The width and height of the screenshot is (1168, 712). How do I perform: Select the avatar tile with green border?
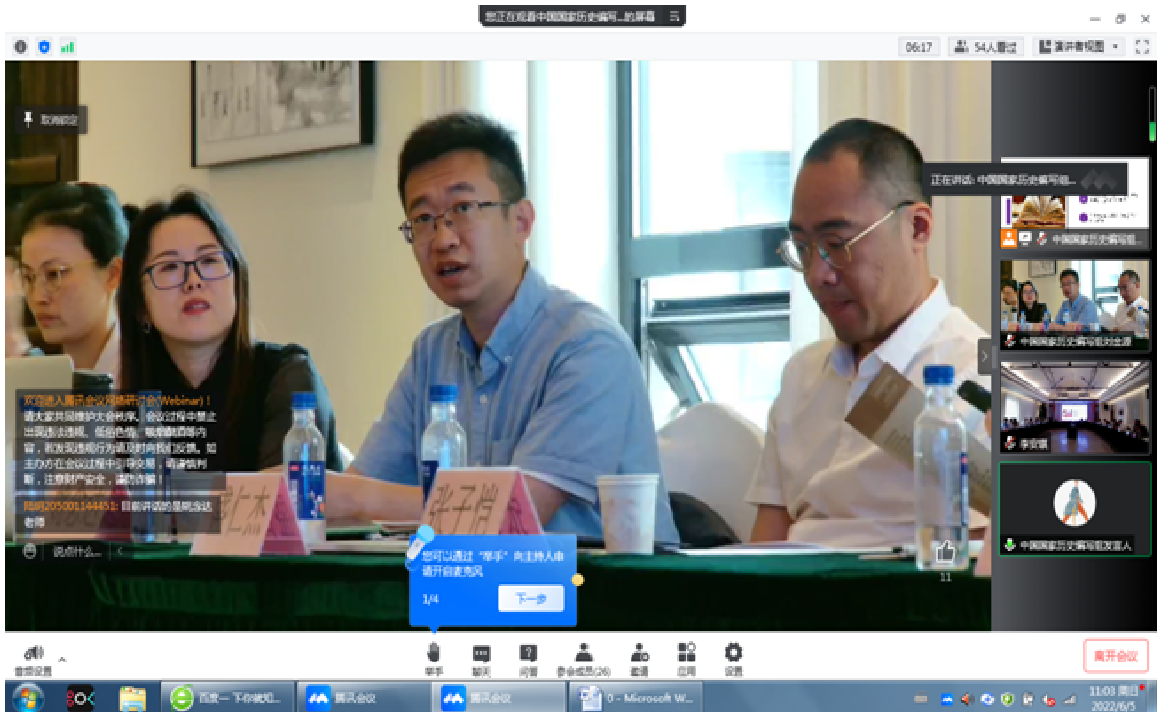(x=1074, y=509)
